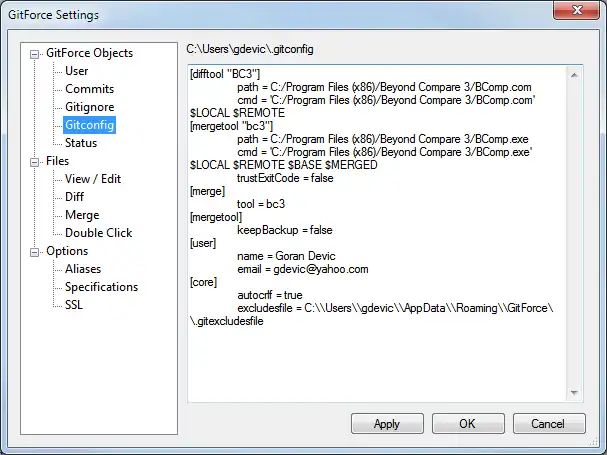The image size is (607, 455).
Task: Open the SSL options page
Action: (74, 305)
